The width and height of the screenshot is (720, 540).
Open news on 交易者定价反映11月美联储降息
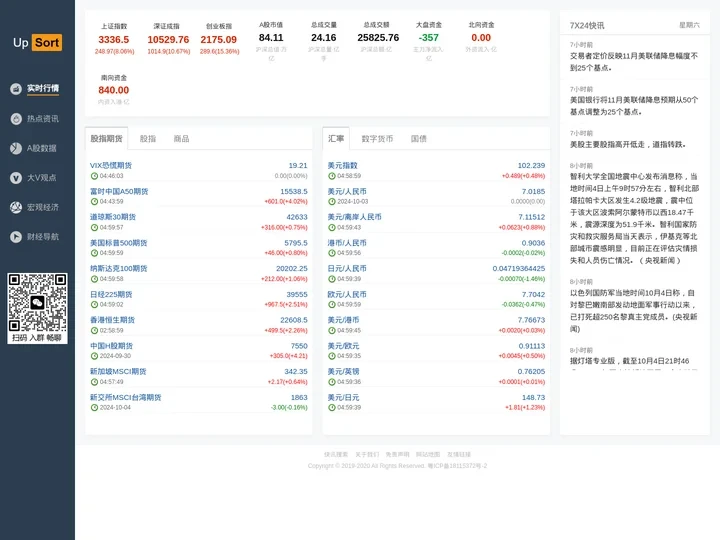click(x=634, y=62)
